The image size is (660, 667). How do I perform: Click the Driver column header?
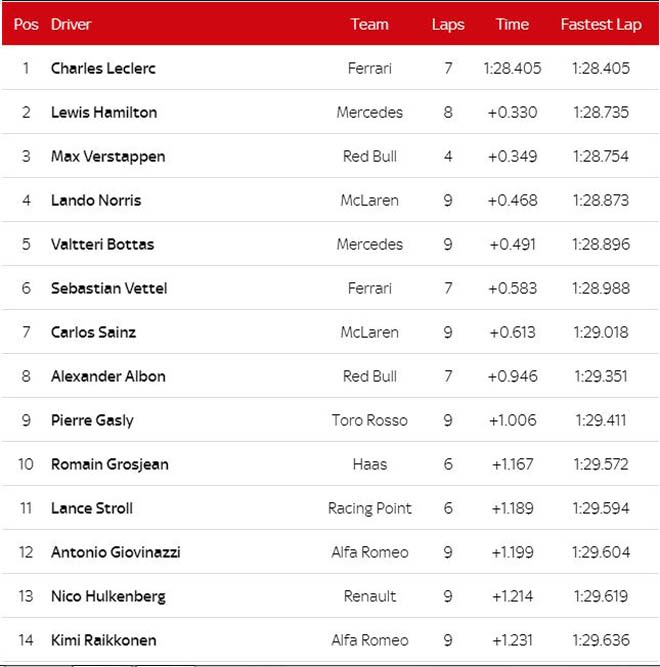click(x=72, y=24)
